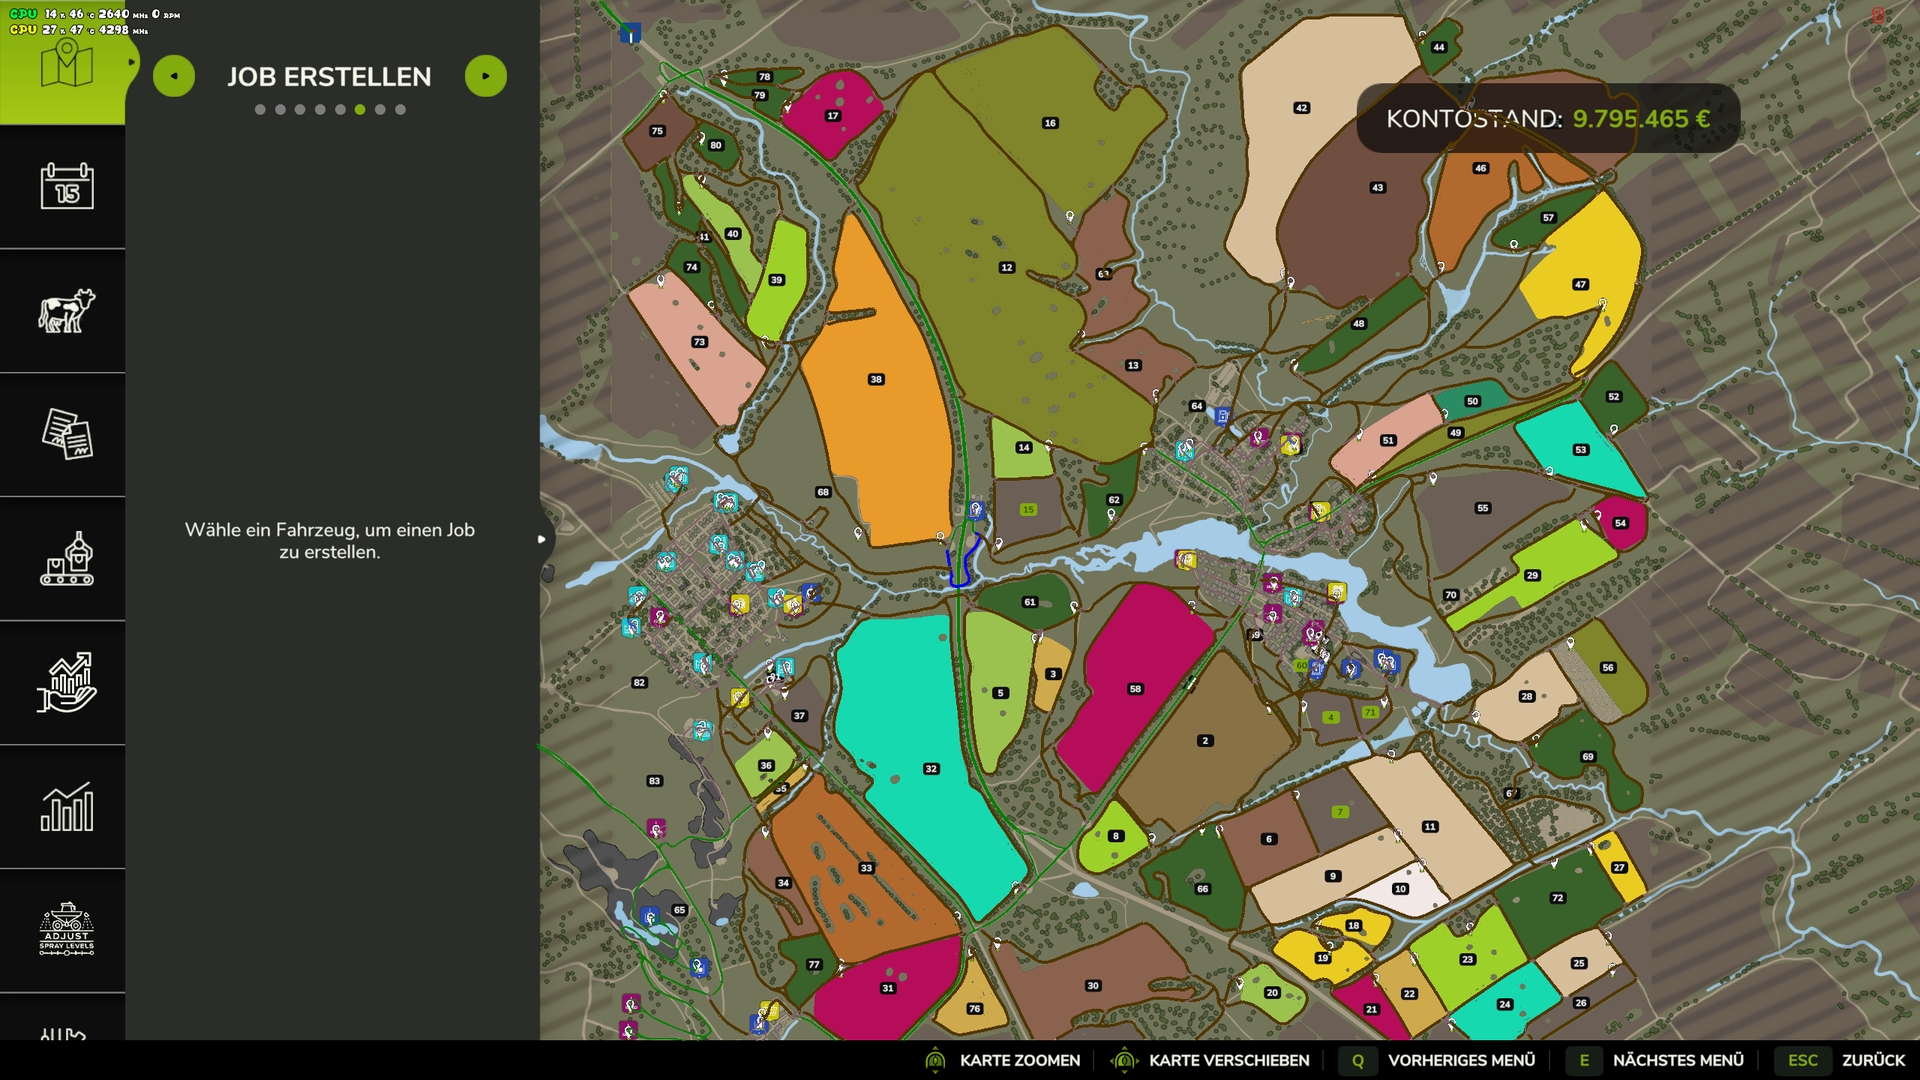Click VORHERIGES MENÜ in bottom bar
Viewport: 1920px width, 1080px height.
tap(1460, 1060)
